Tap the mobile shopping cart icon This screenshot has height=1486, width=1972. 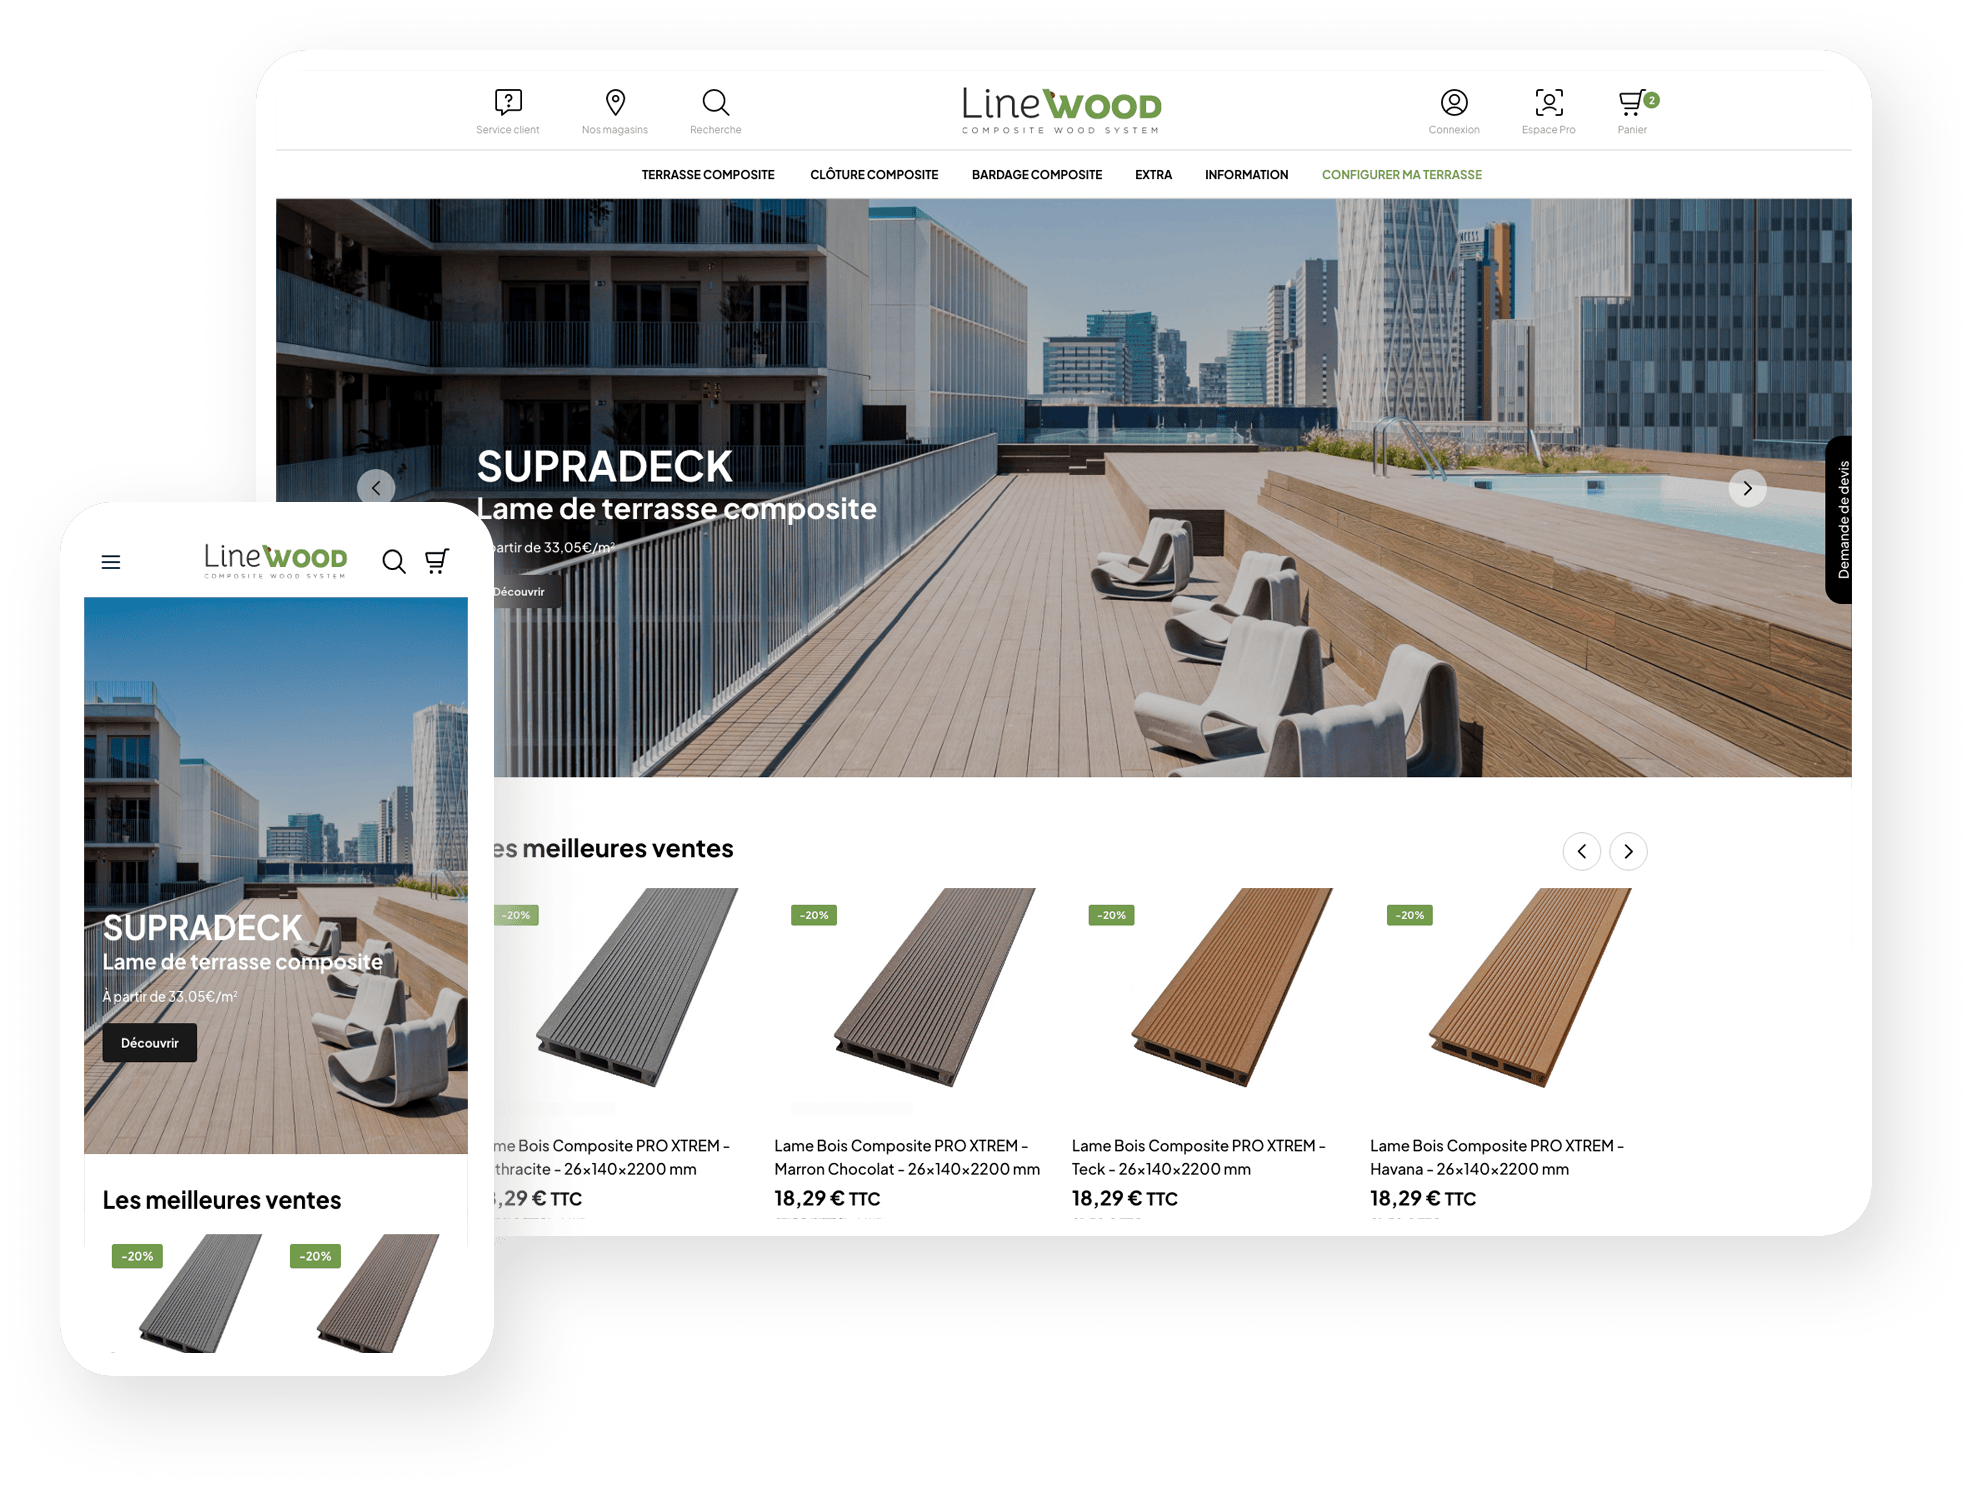tap(437, 561)
